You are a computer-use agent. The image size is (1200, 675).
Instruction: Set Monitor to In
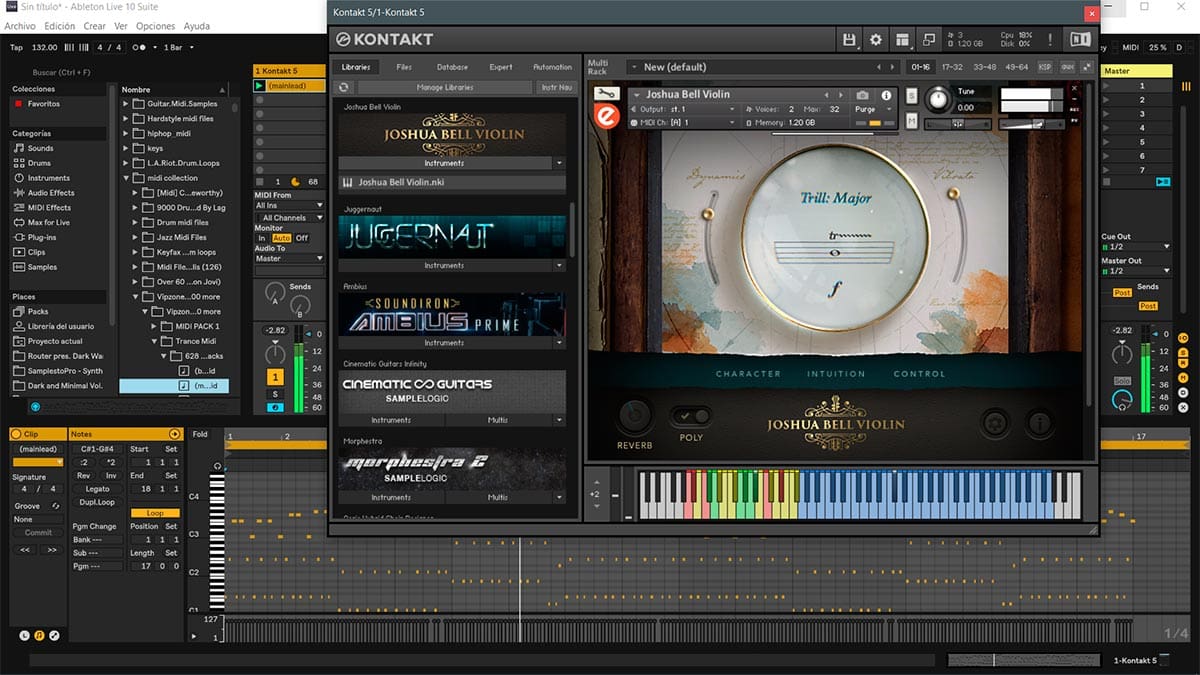tap(262, 238)
